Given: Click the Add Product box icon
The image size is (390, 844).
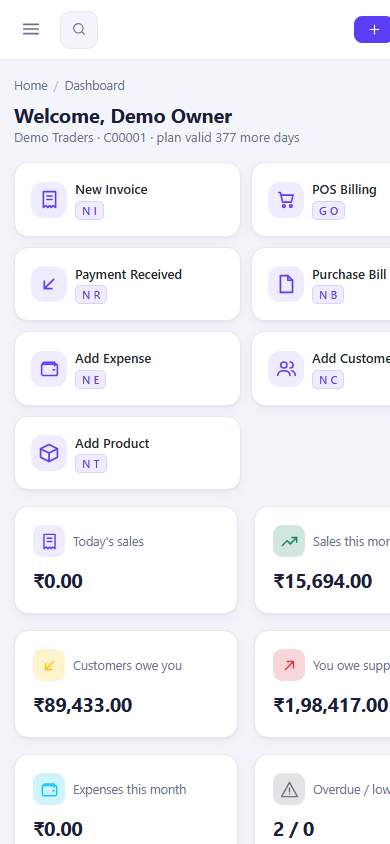Looking at the screenshot, I should 49,454.
